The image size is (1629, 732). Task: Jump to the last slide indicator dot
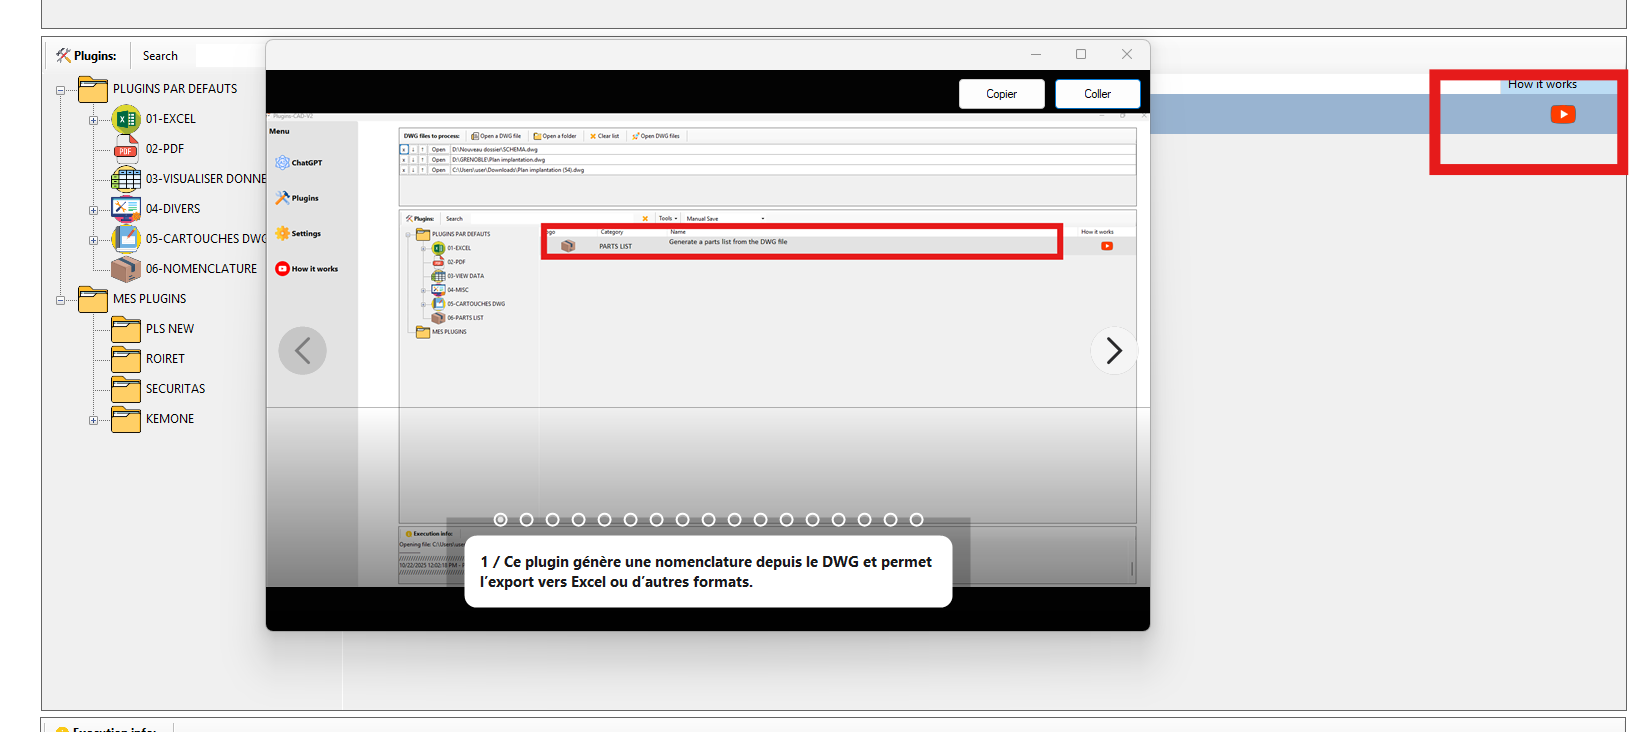(x=916, y=520)
